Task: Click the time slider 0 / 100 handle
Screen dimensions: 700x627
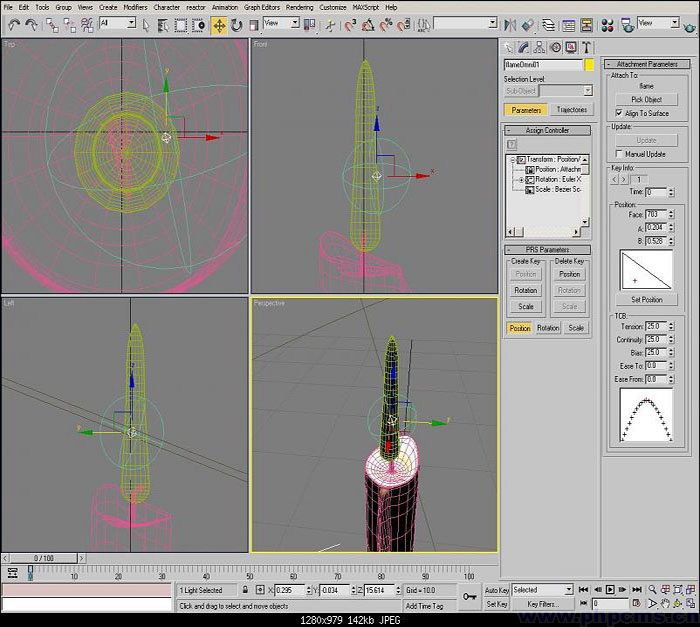Action: click(x=44, y=558)
